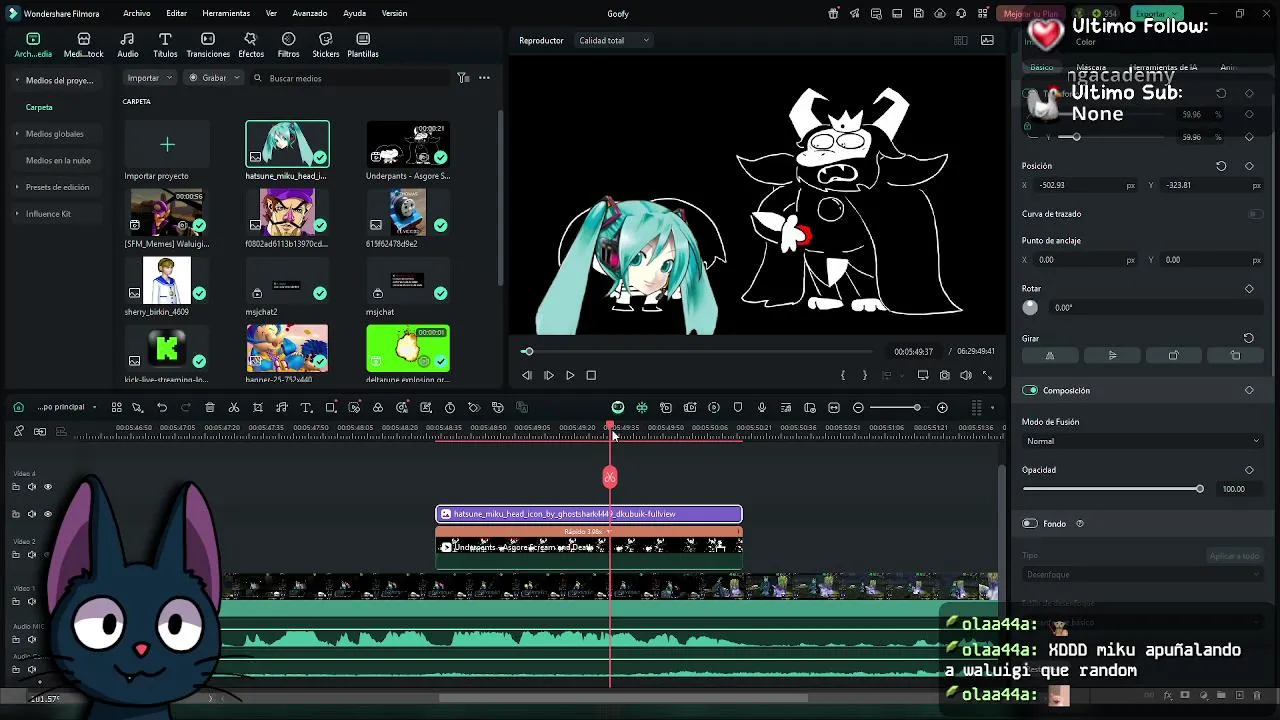This screenshot has height=720, width=1280.
Task: Stop playback with the square stop button
Action: coord(591,375)
